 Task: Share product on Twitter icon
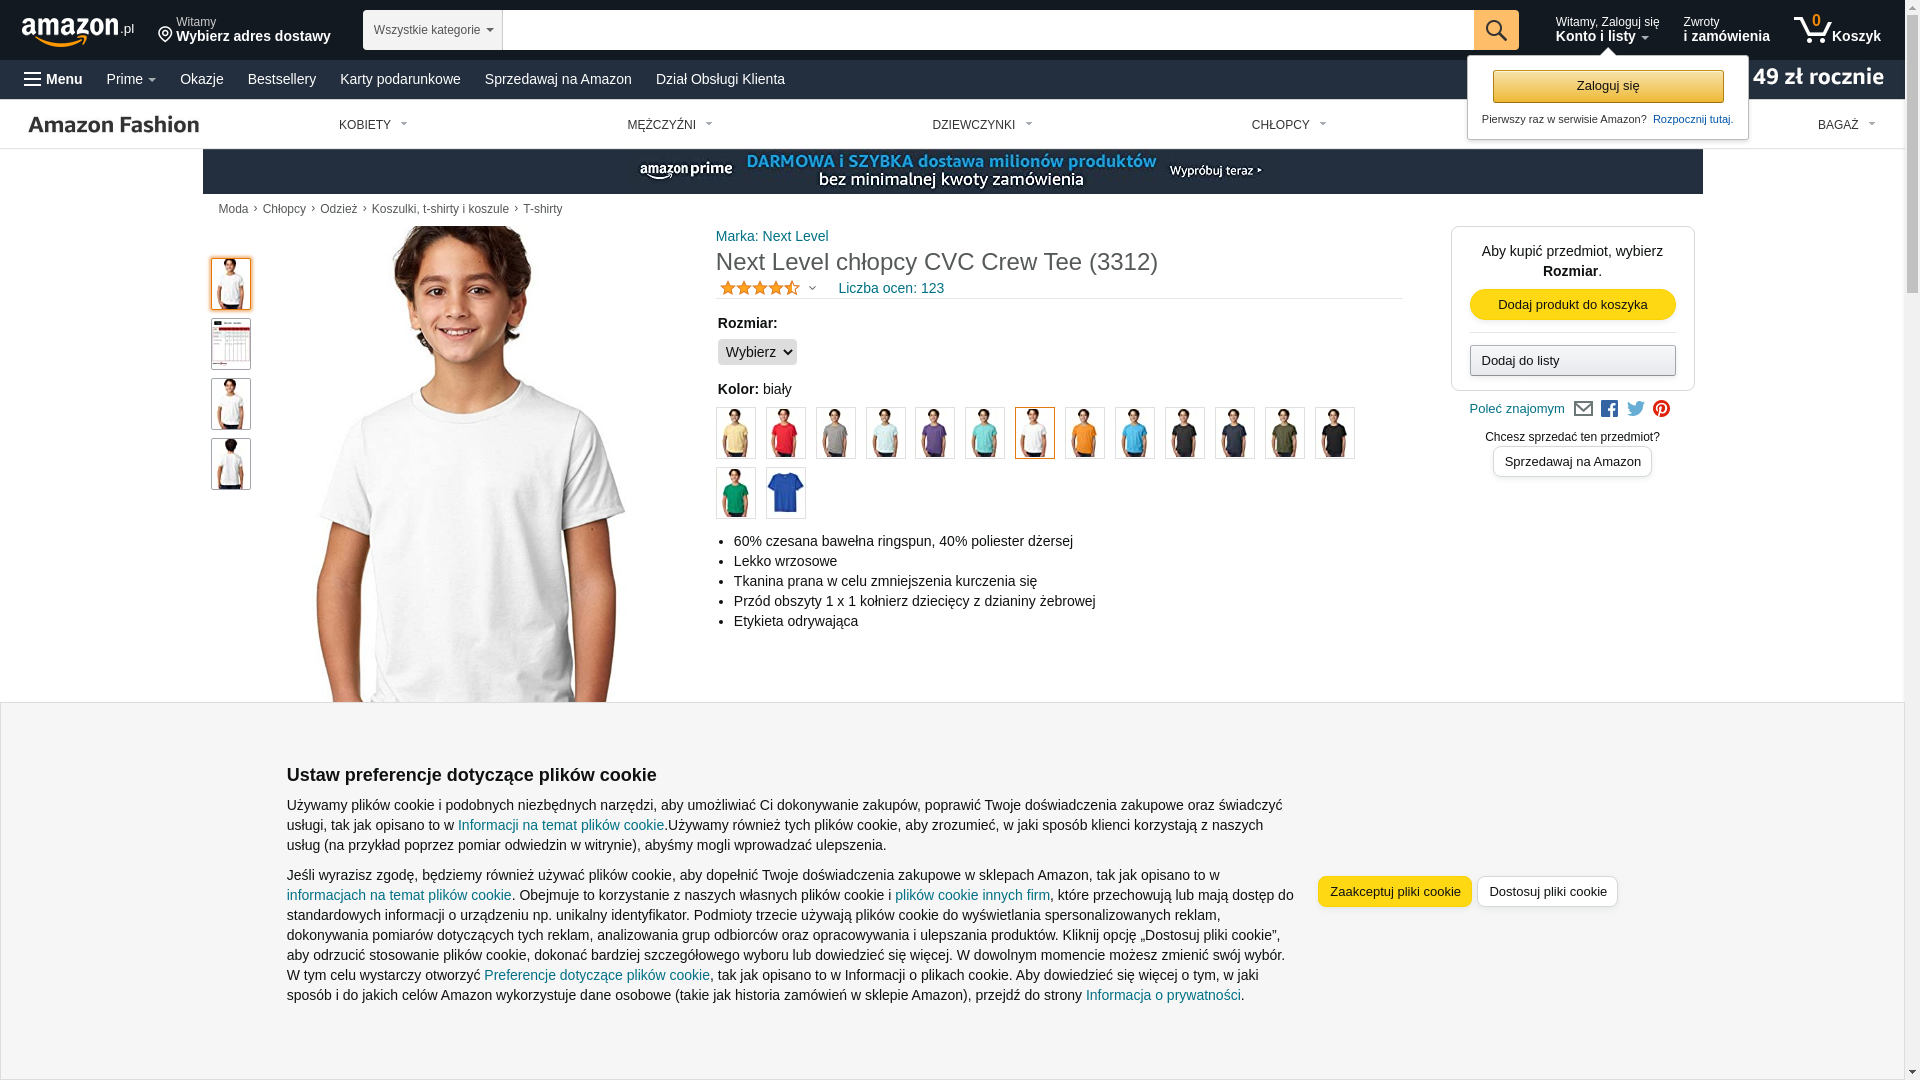point(1636,408)
